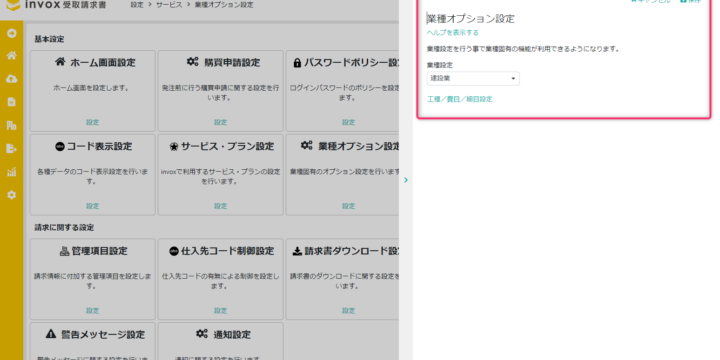Click the 管理項目設定 card title

pos(99,251)
